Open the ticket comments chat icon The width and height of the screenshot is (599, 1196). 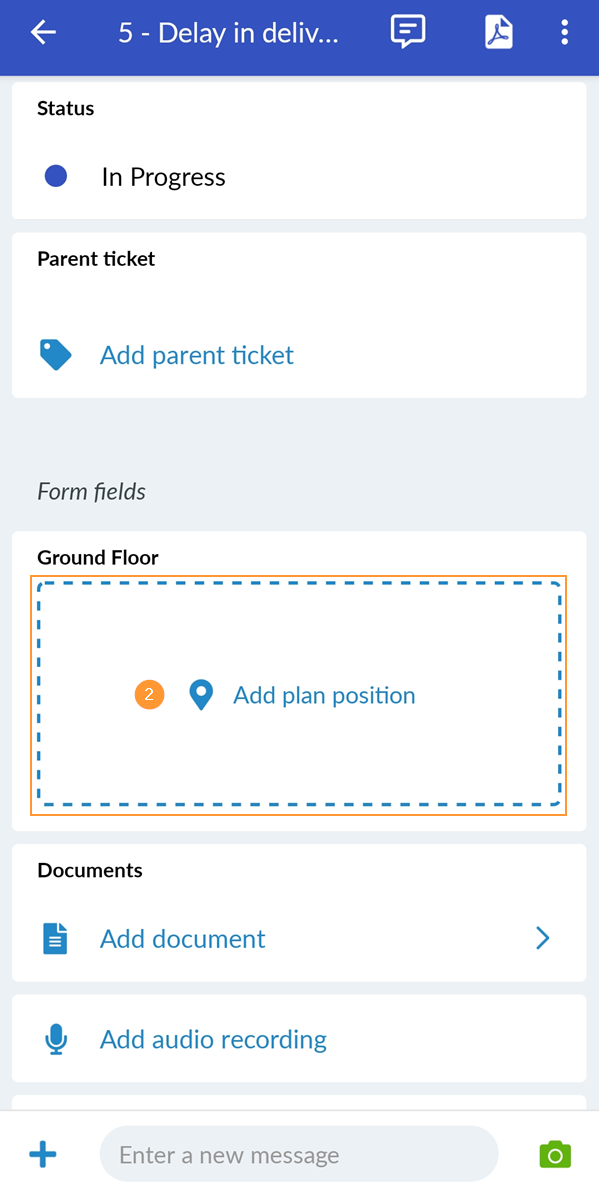click(407, 32)
